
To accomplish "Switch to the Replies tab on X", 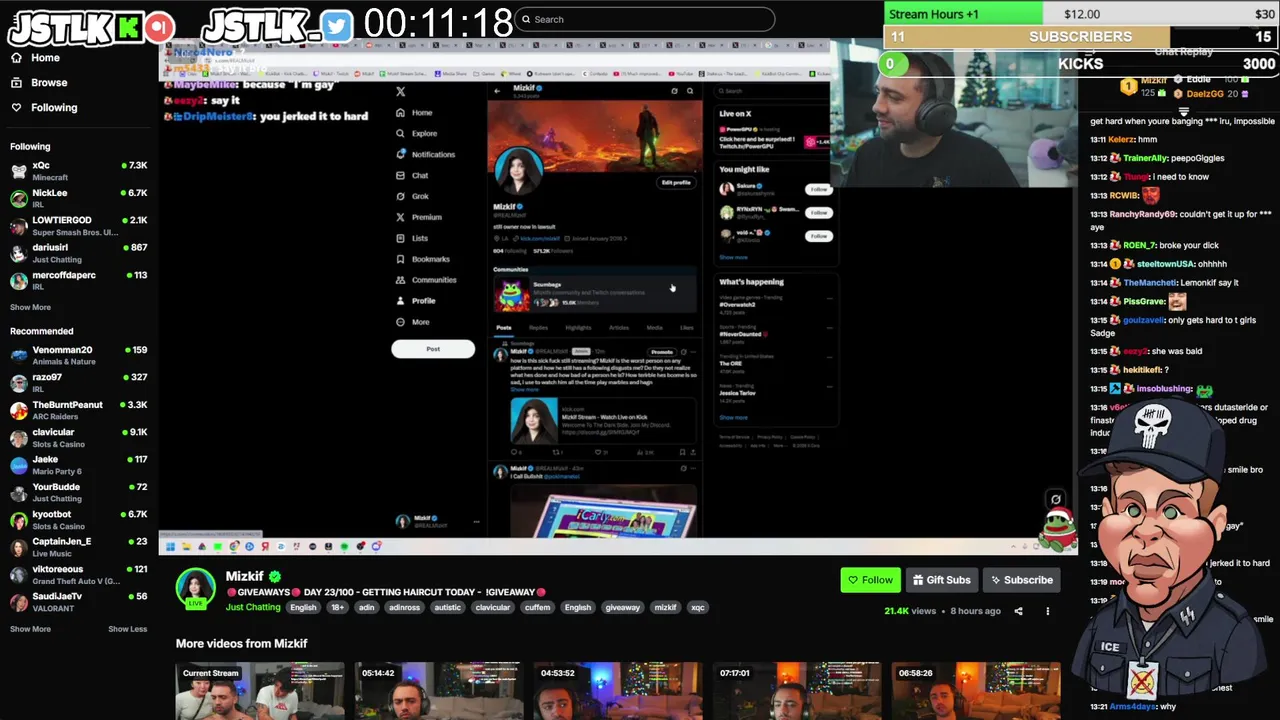I will [x=538, y=327].
